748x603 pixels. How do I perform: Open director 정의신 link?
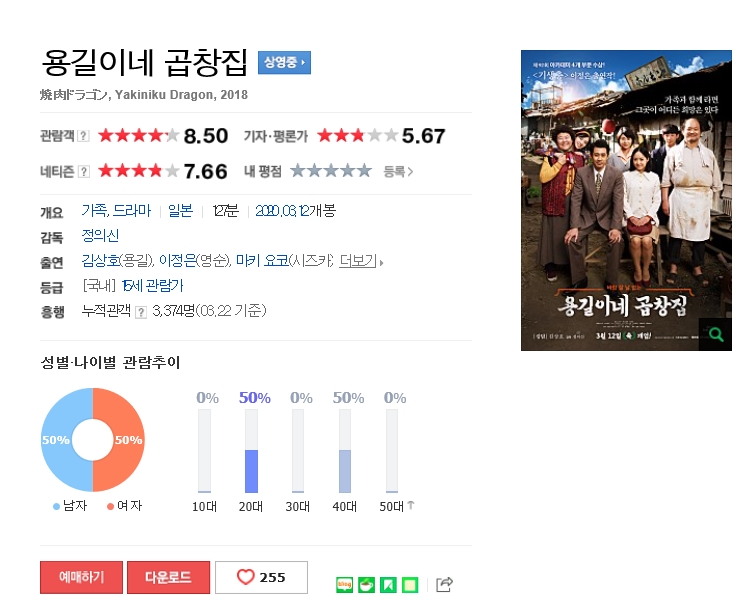[100, 236]
